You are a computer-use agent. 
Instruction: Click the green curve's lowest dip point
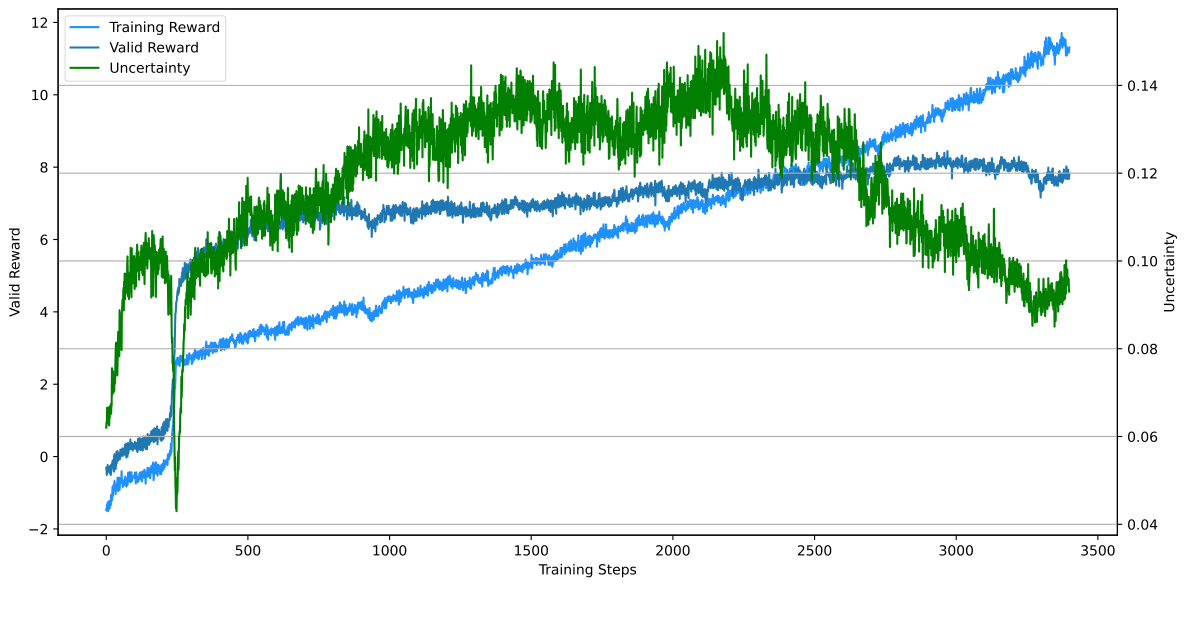tap(176, 509)
